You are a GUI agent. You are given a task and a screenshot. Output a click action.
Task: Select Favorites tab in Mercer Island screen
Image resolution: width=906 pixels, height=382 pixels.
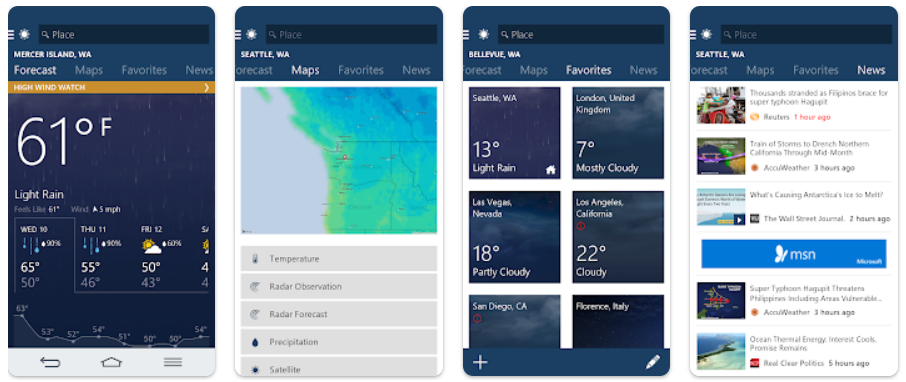[144, 70]
